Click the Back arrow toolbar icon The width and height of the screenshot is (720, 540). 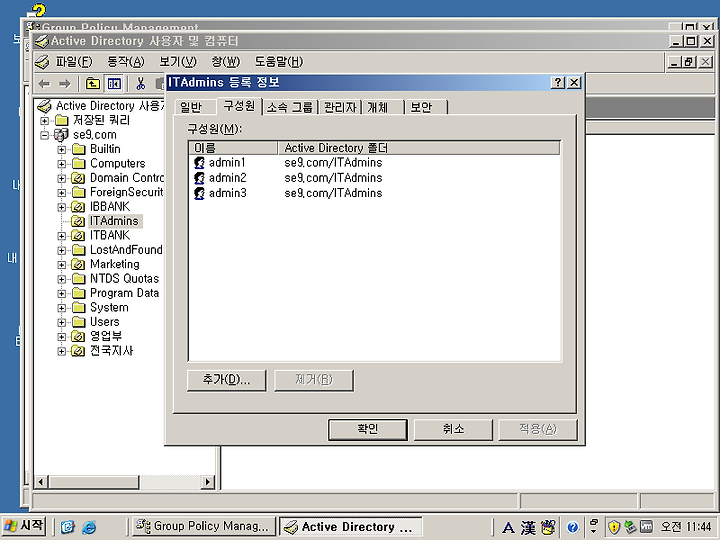(45, 84)
